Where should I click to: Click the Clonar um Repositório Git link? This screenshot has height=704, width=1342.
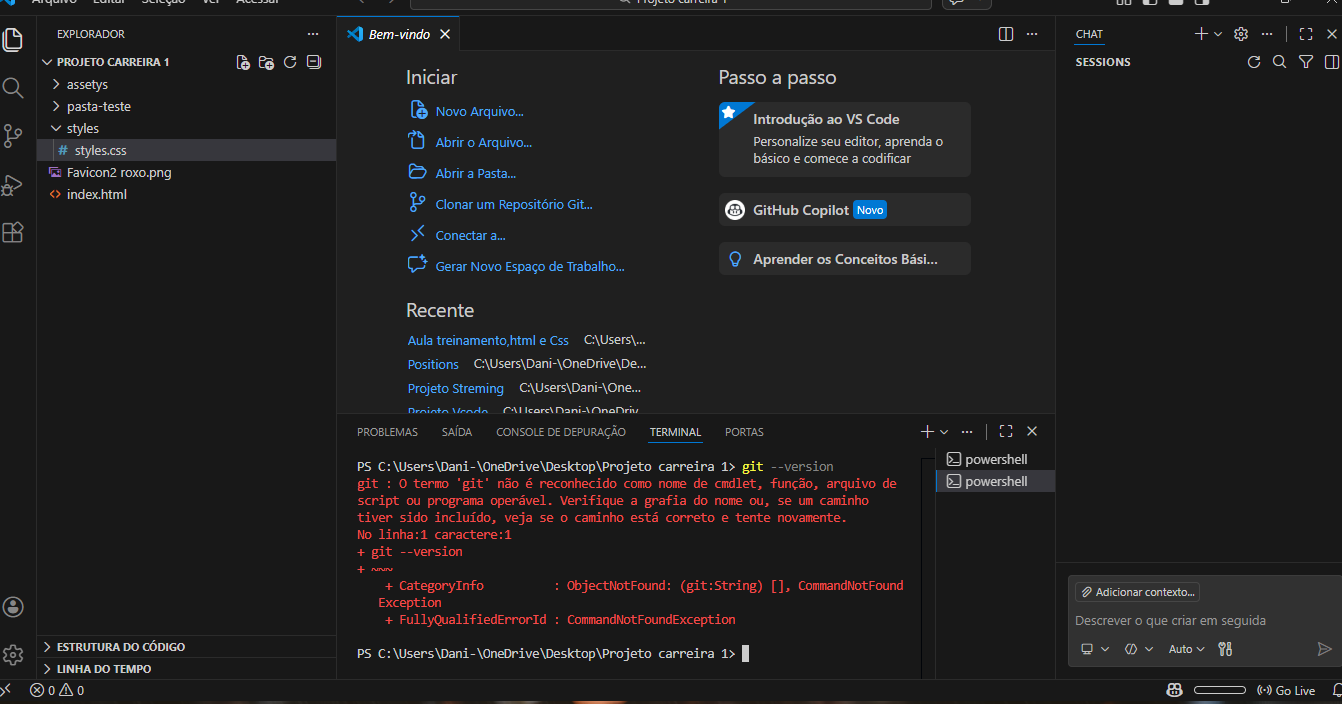pos(513,204)
